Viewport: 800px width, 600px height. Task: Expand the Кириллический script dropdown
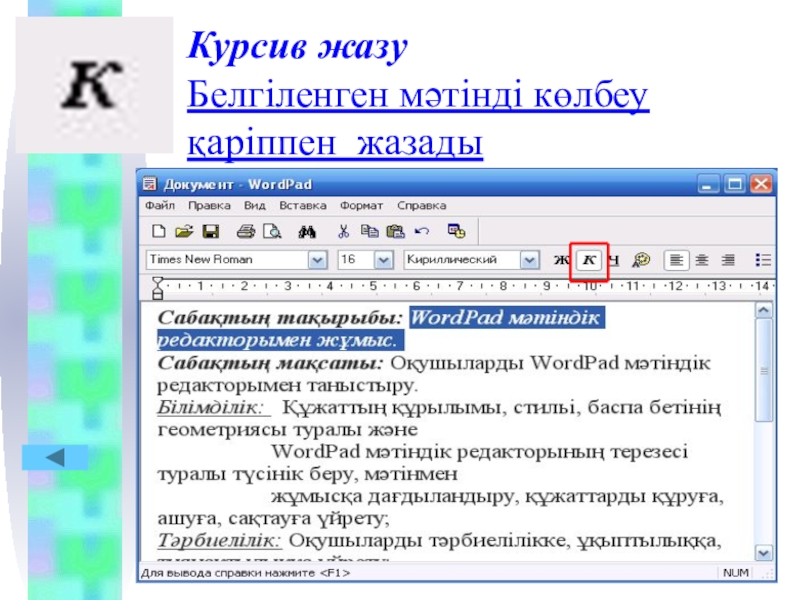click(x=530, y=260)
